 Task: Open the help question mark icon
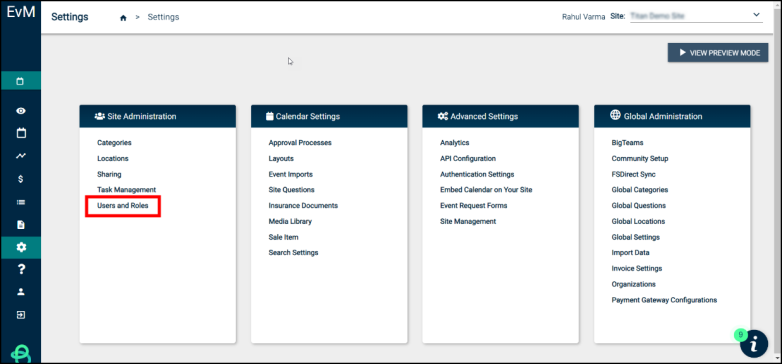21,270
